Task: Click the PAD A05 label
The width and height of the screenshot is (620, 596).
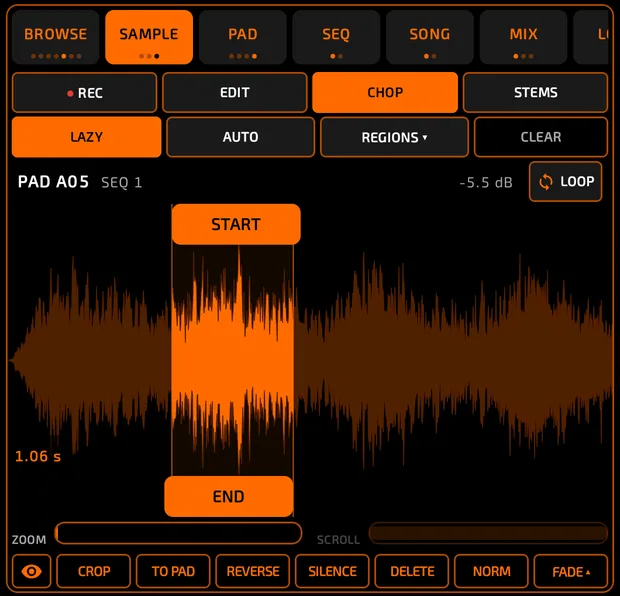Action: click(x=53, y=182)
